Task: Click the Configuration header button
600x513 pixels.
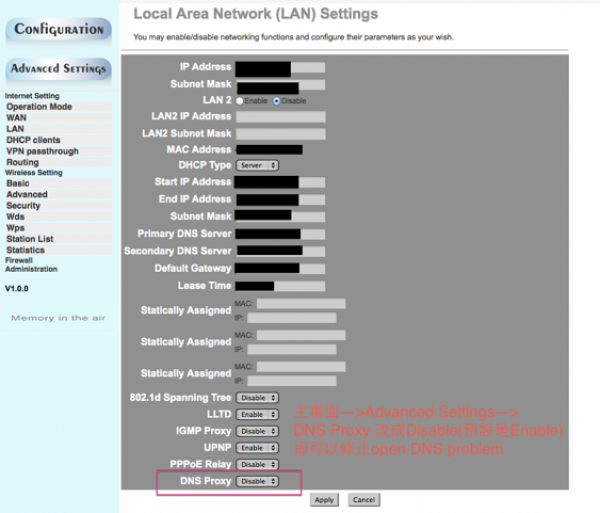Action: 58,29
